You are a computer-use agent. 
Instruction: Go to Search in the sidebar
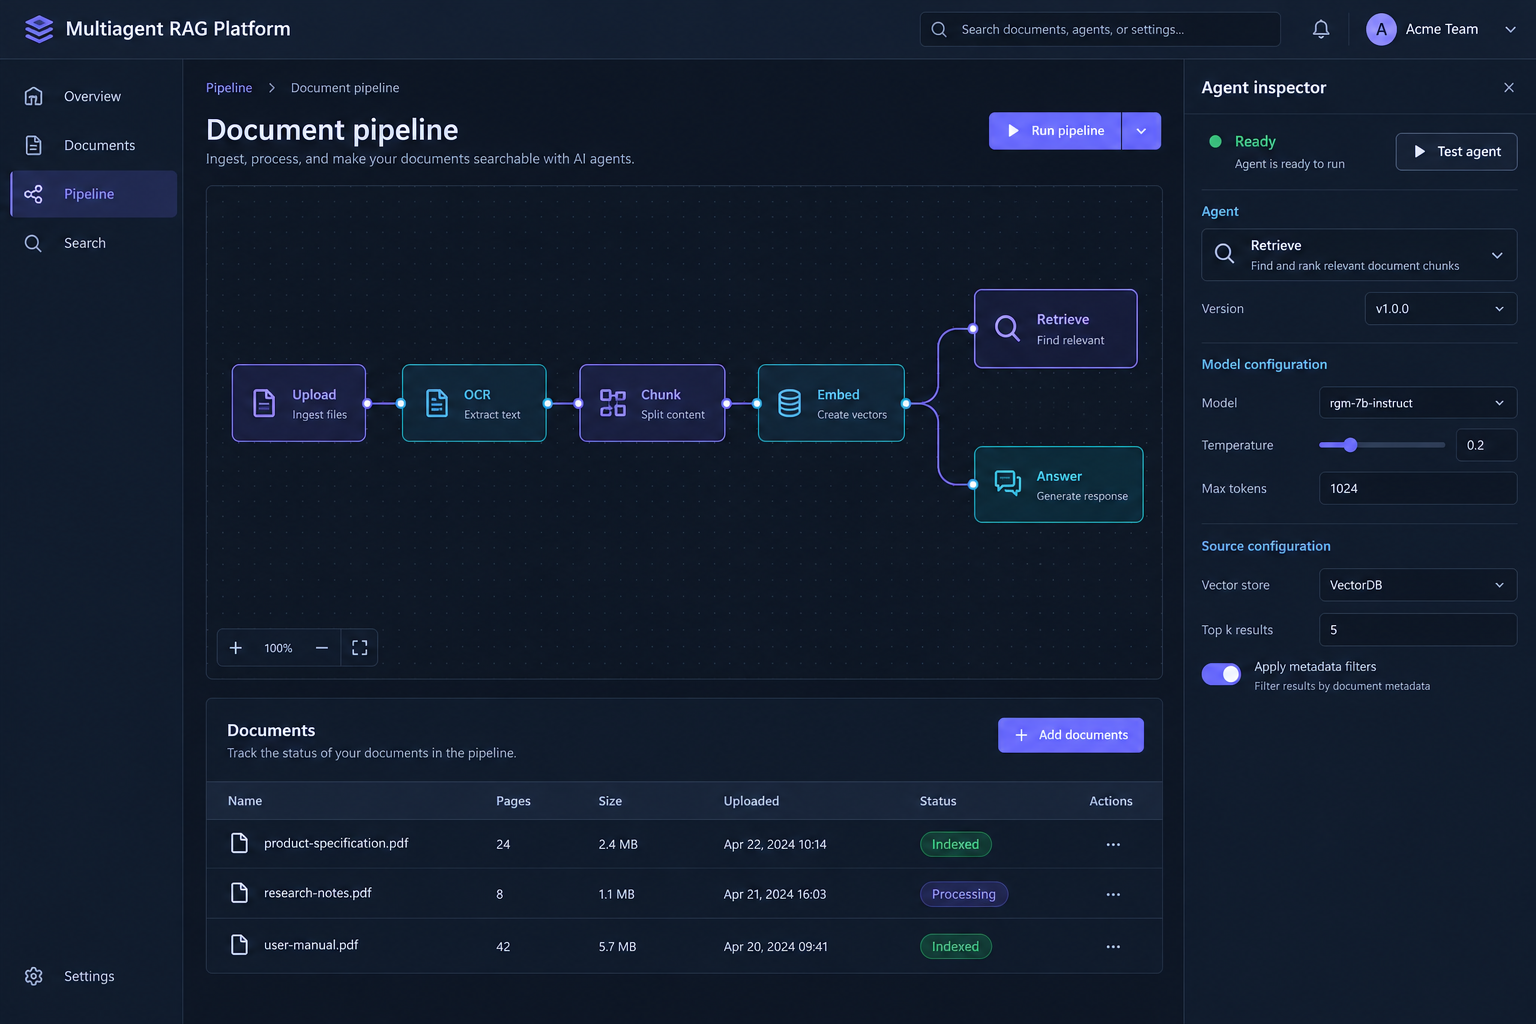coord(93,243)
